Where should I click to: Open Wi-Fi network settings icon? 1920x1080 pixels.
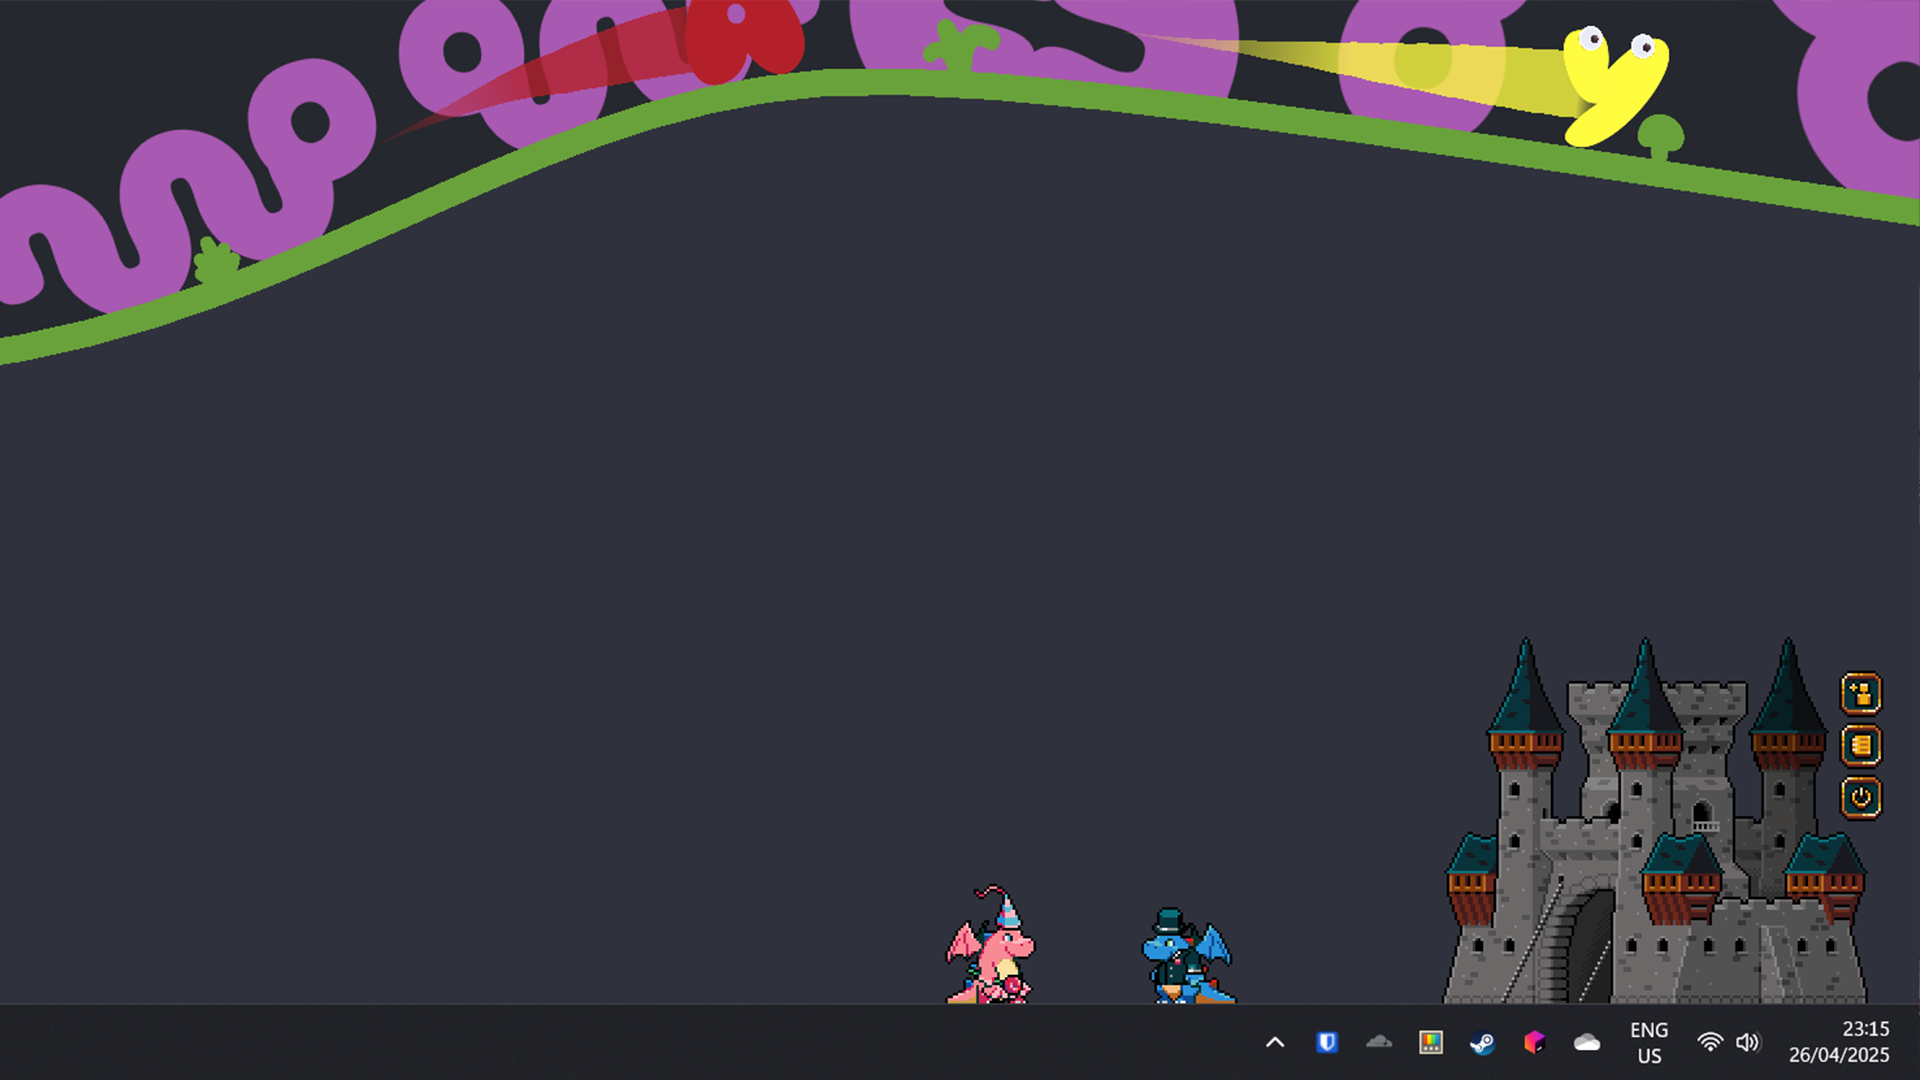[1710, 1042]
